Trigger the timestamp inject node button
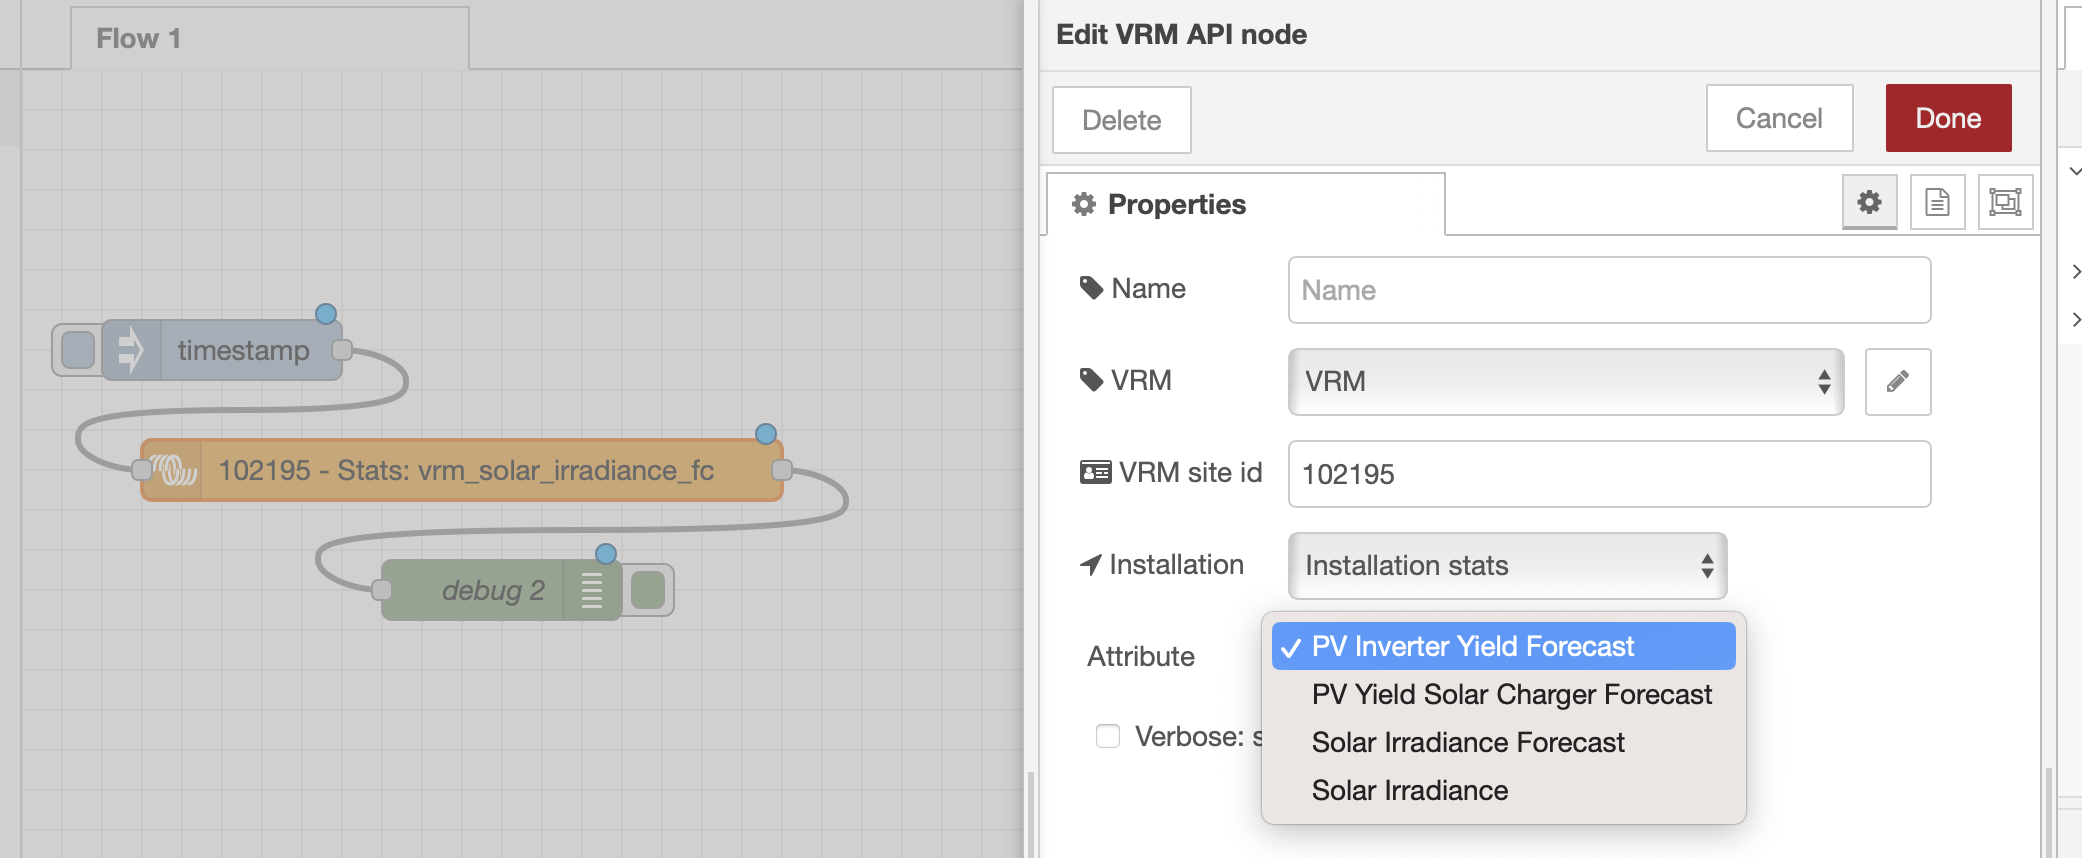 point(78,350)
